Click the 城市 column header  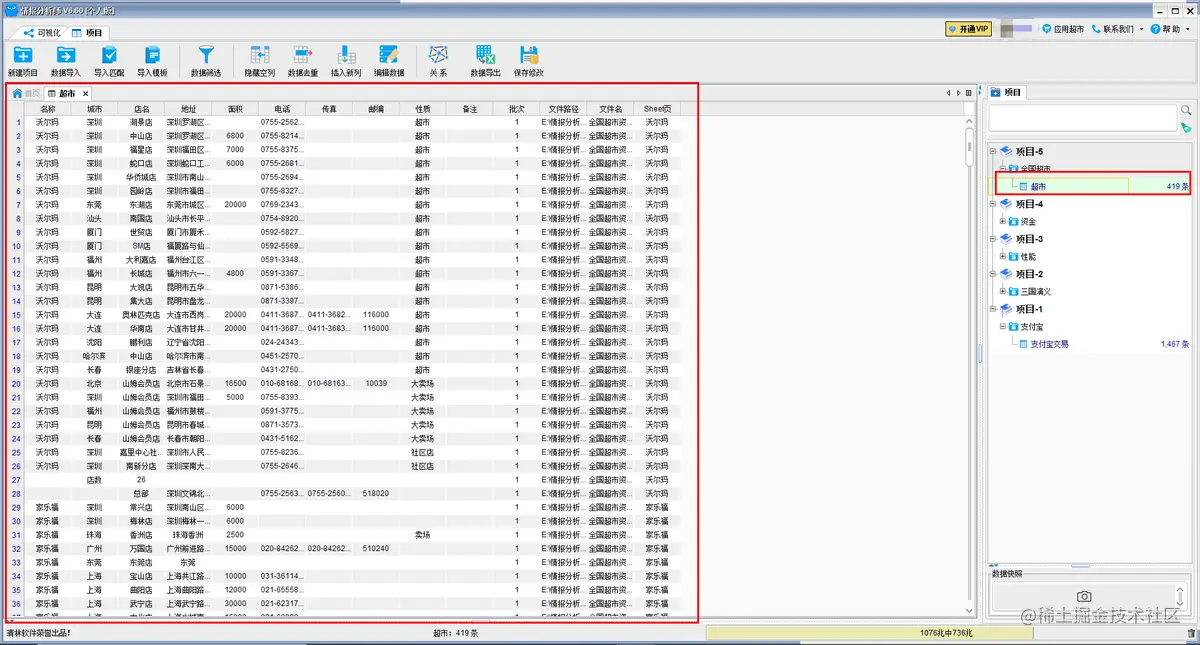tap(94, 108)
